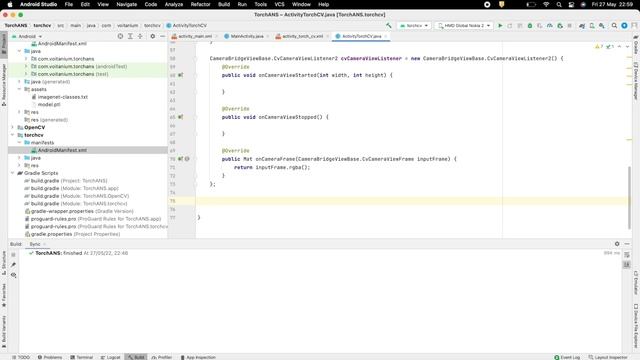Open the torchcv run configuration dropdown

[414, 25]
